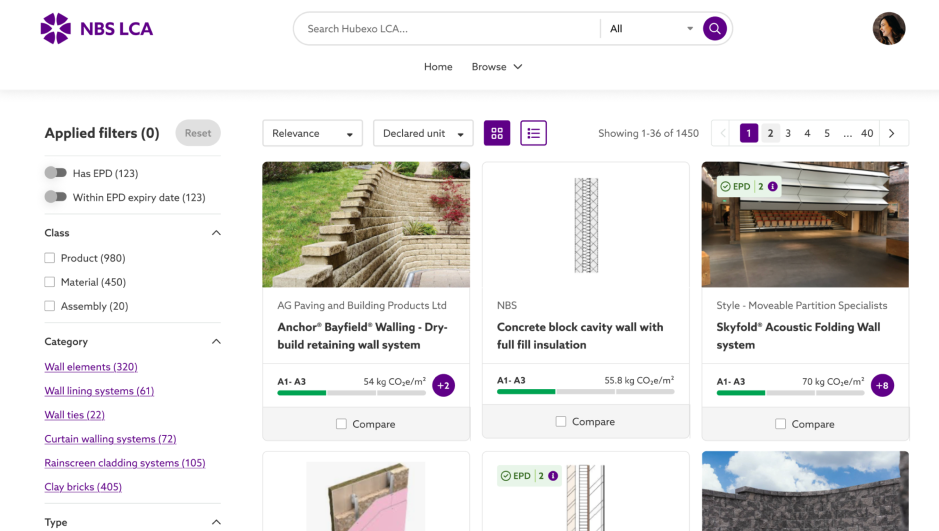Open Concrete block cavity wall diagram image
The width and height of the screenshot is (939, 531).
click(x=586, y=224)
